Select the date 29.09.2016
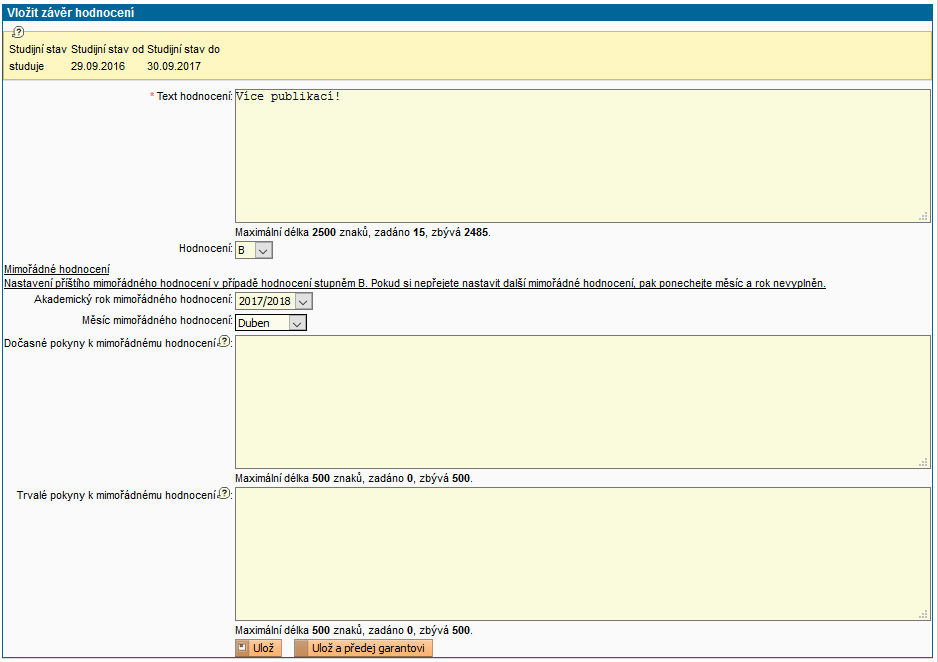Screen dimensions: 938x662 pyautogui.click(x=98, y=66)
